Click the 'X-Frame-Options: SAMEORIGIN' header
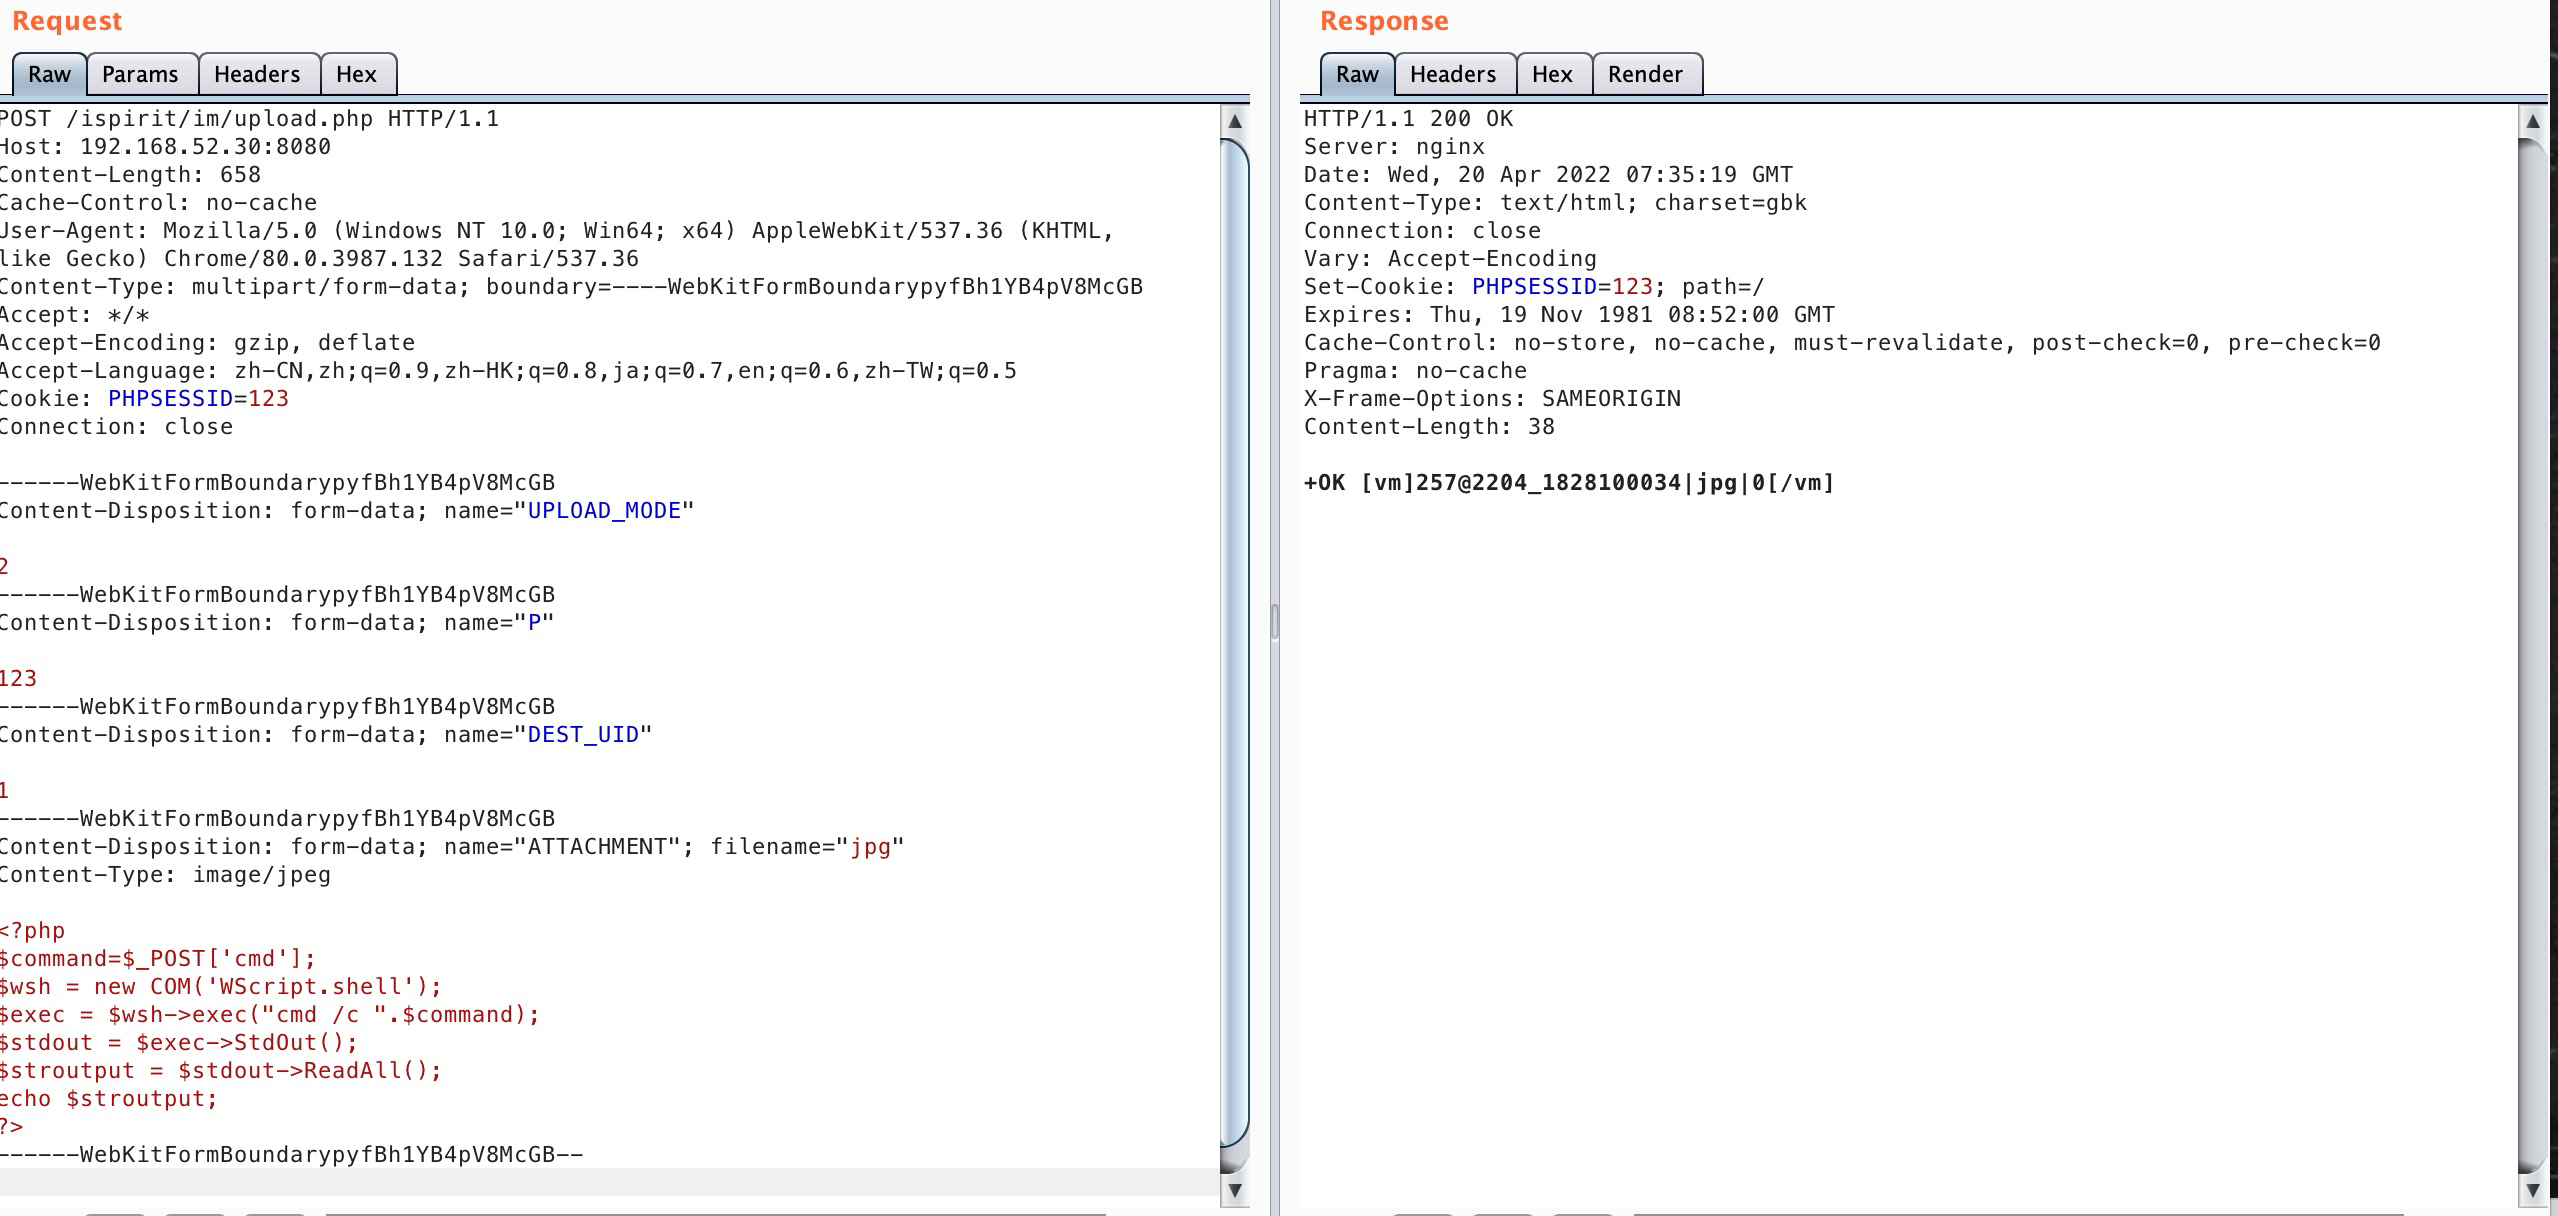The width and height of the screenshot is (2558, 1216). (1492, 399)
